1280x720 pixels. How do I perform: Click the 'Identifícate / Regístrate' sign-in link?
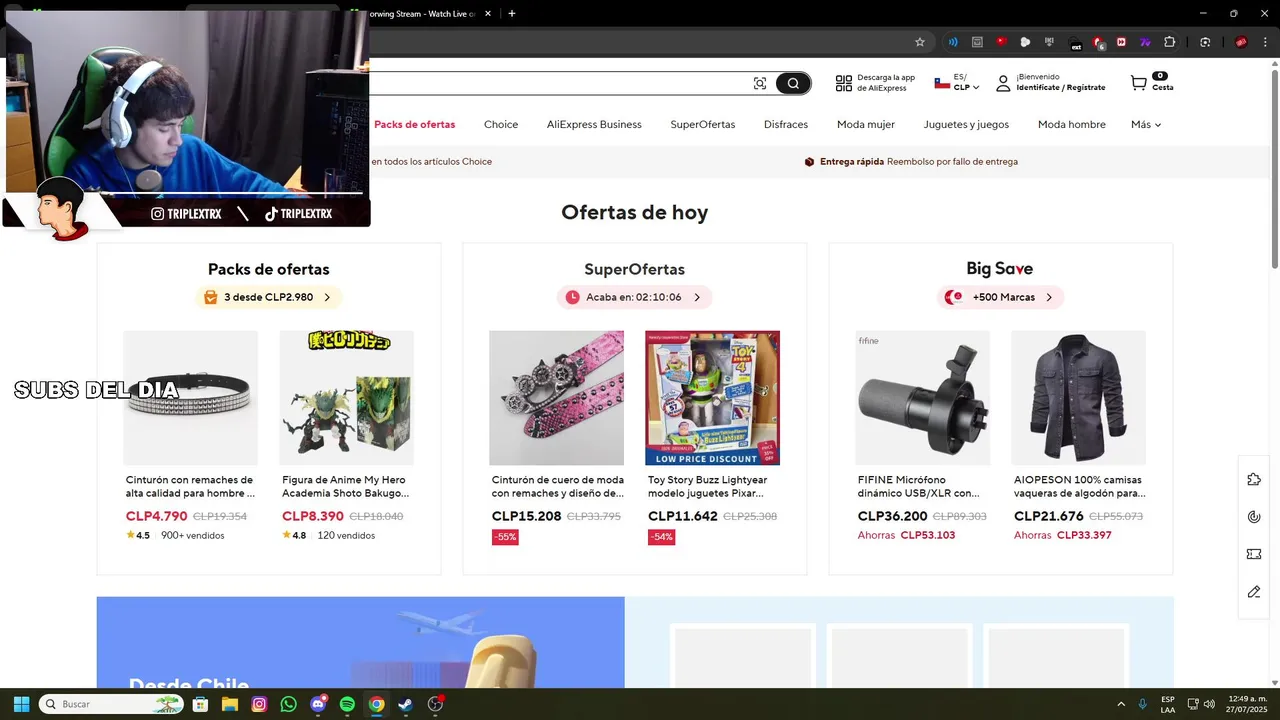(x=1061, y=88)
